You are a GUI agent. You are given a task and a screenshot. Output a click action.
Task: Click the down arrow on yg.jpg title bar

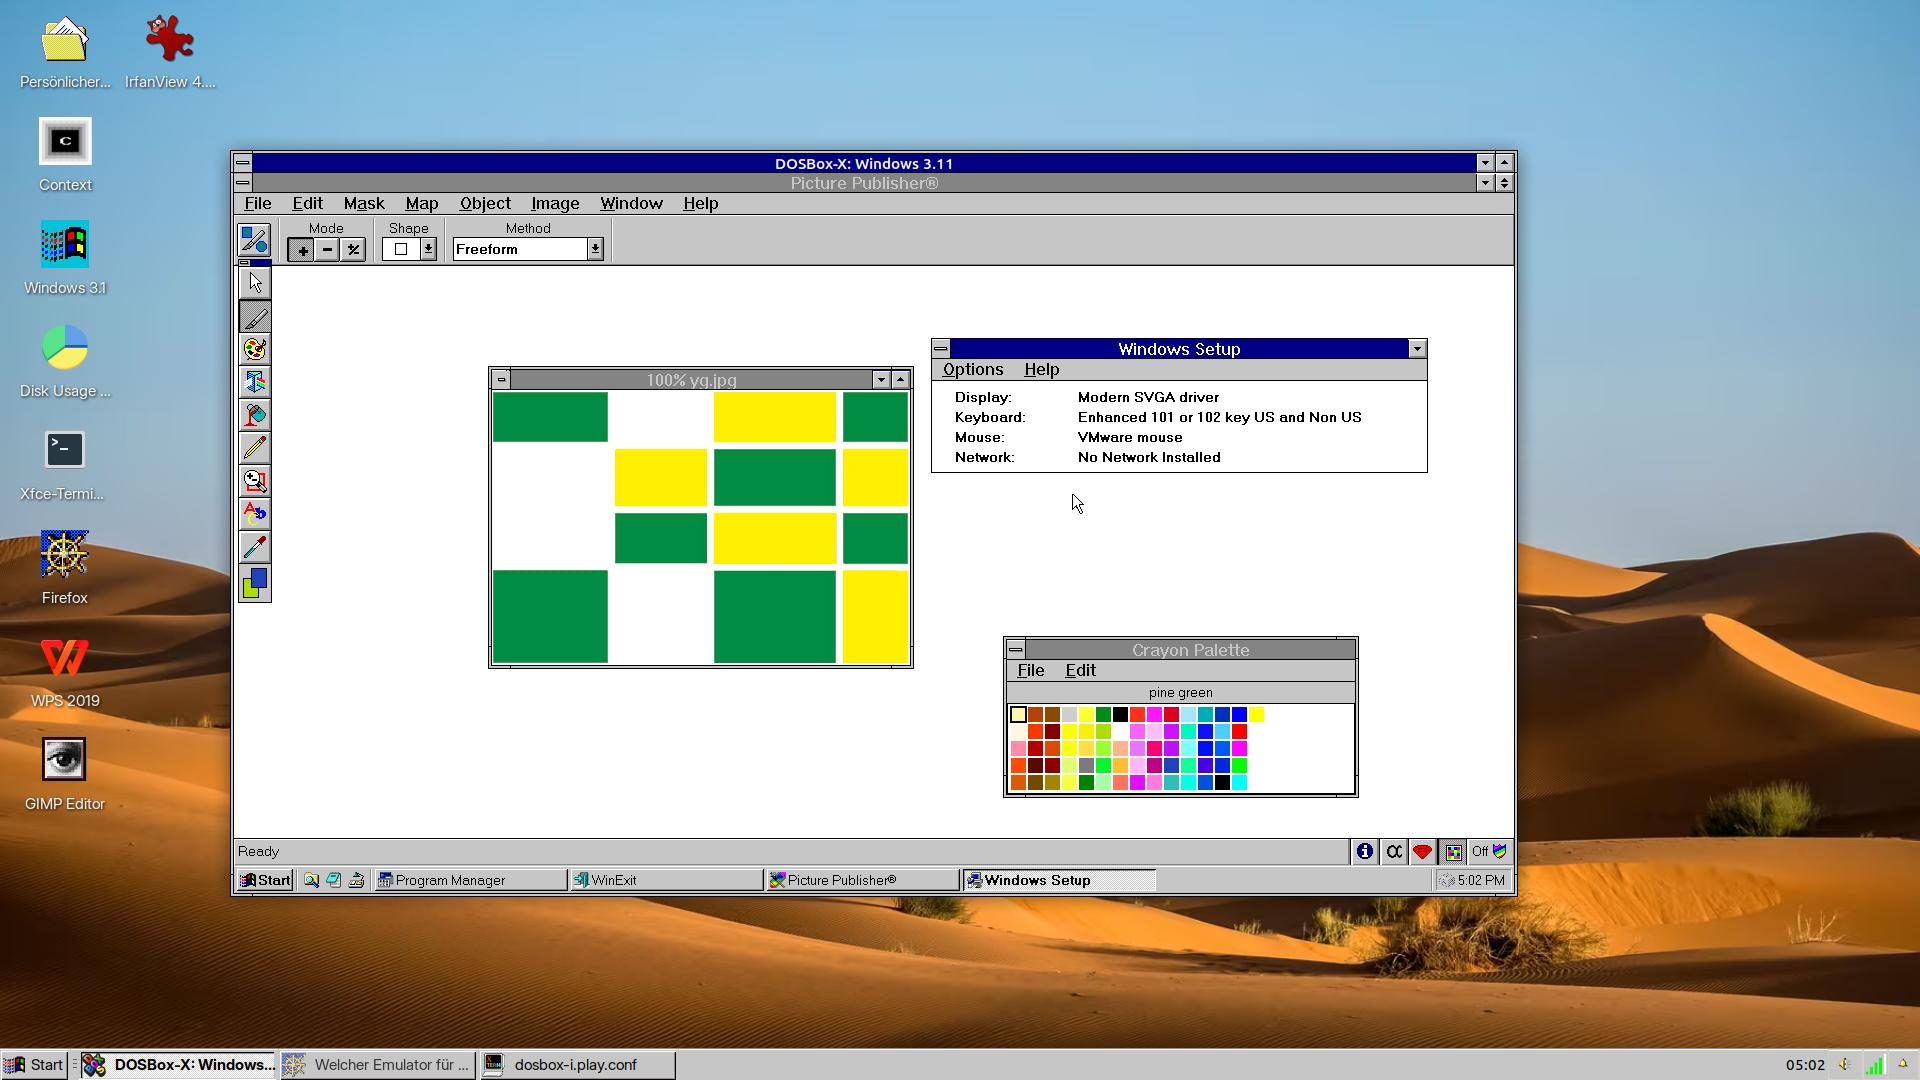coord(881,380)
